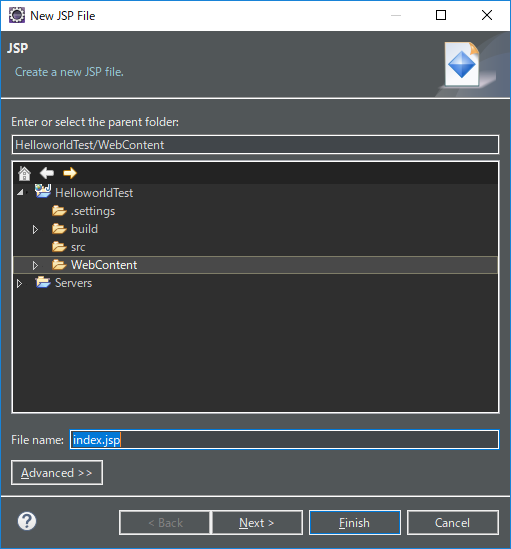This screenshot has width=511, height=549.
Task: Click the Next > button
Action: 257,523
